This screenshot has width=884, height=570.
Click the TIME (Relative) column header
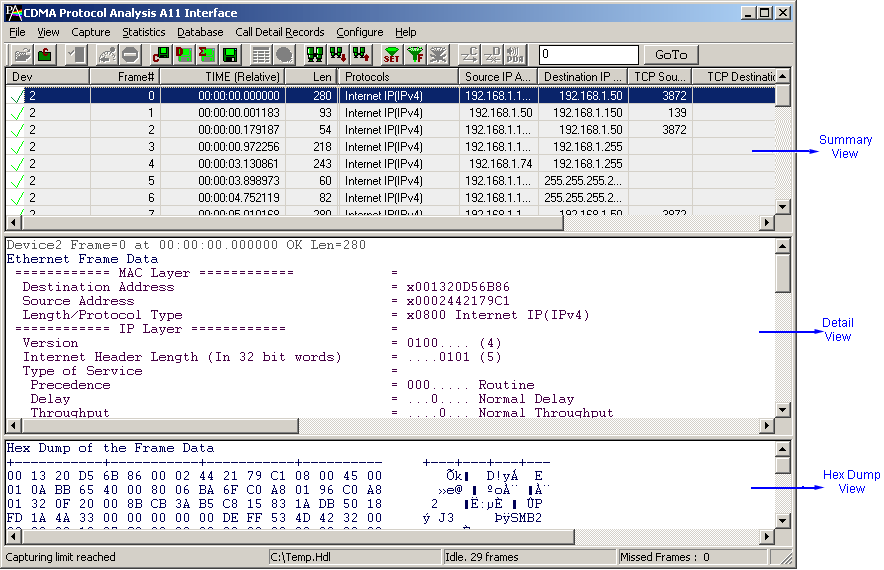pos(223,77)
